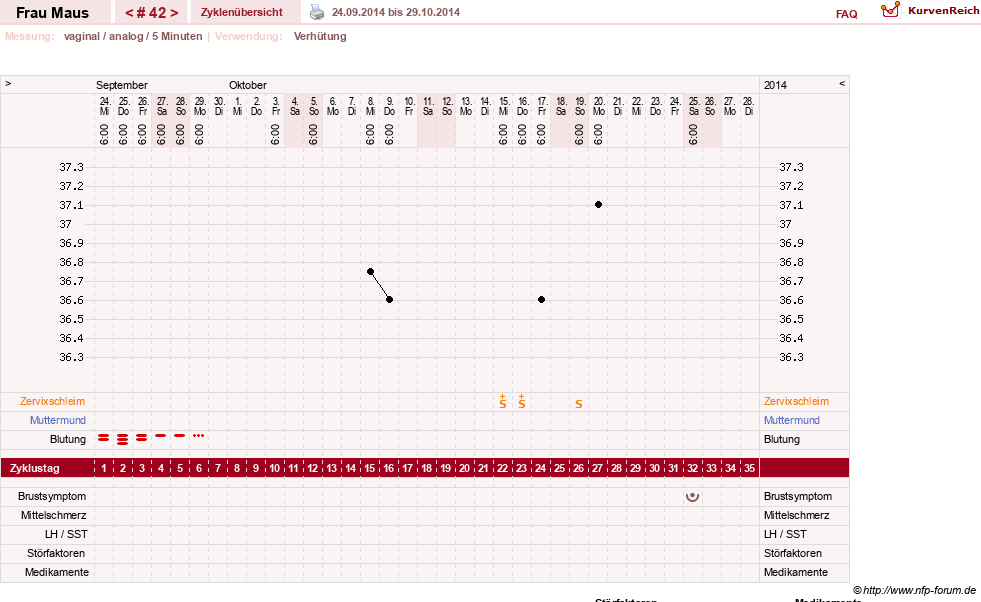Go to previous cycle with left angle bracket
981x602 pixels.
pyautogui.click(x=129, y=13)
